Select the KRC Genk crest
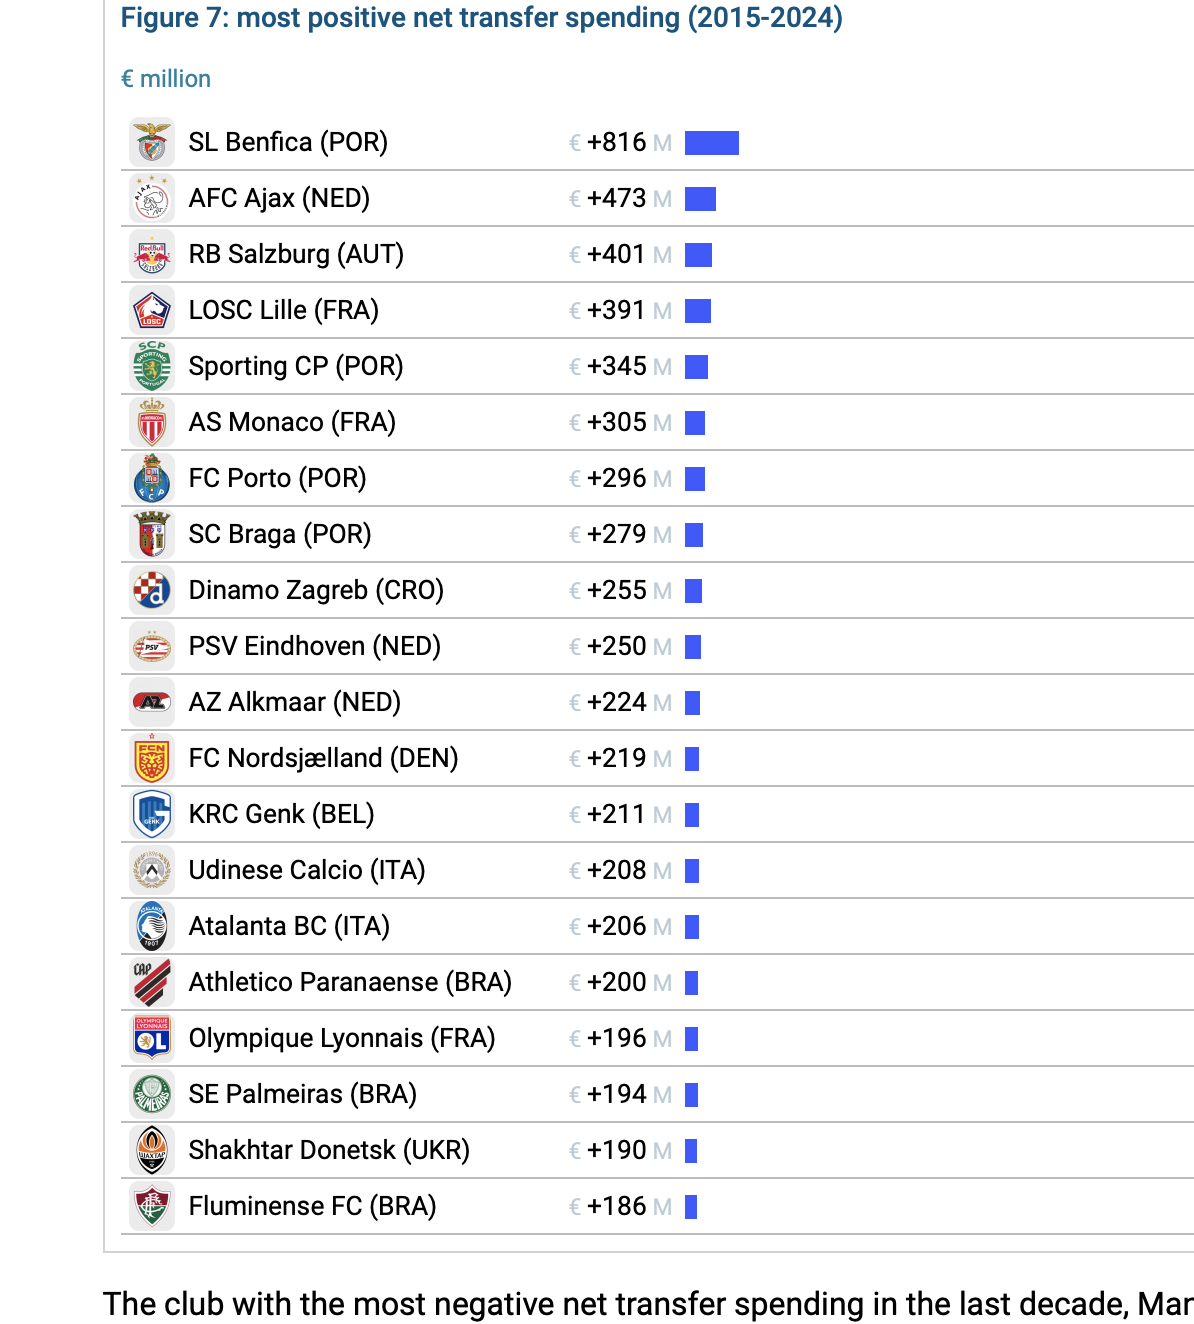 point(152,814)
